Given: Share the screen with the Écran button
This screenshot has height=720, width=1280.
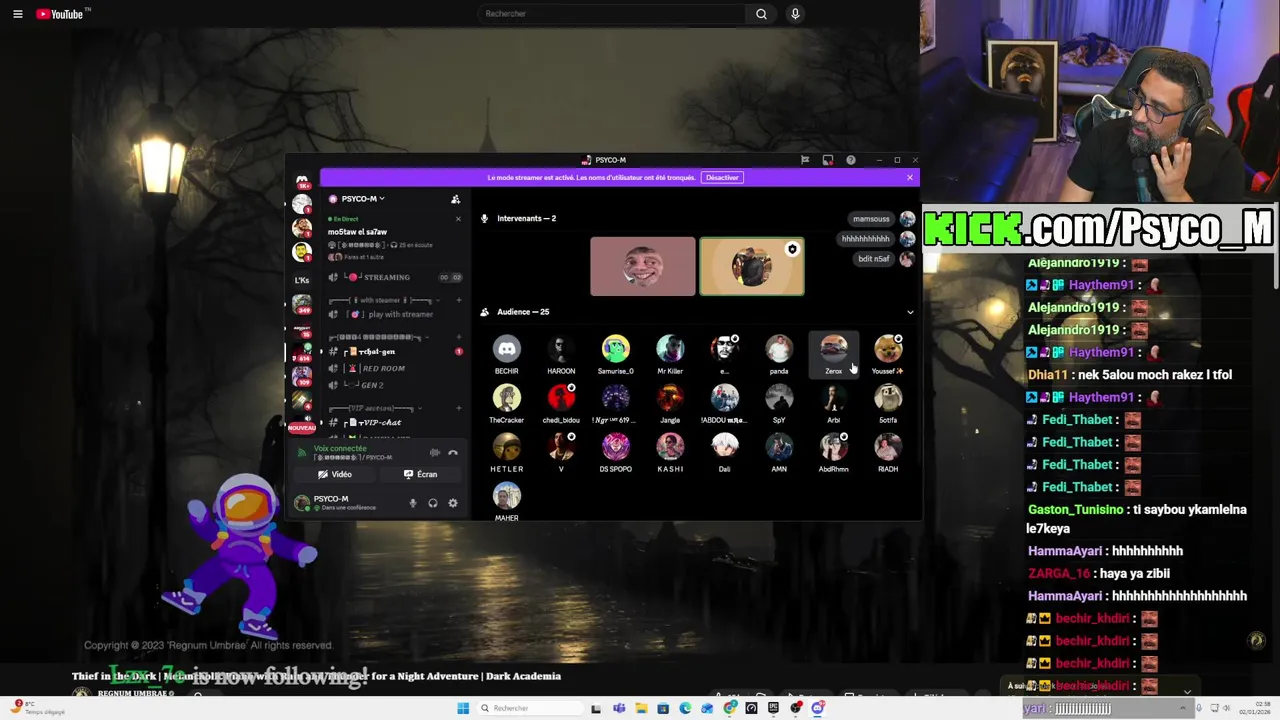Looking at the screenshot, I should (420, 474).
